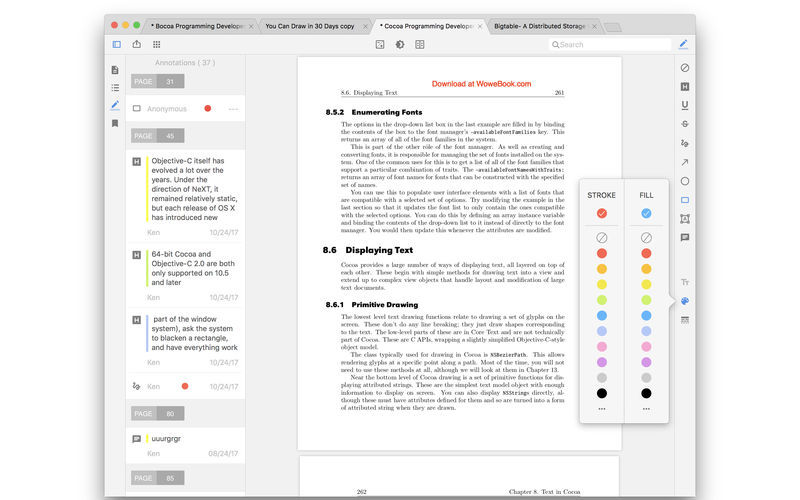Toggle the night-mode brightness icon

pos(400,44)
